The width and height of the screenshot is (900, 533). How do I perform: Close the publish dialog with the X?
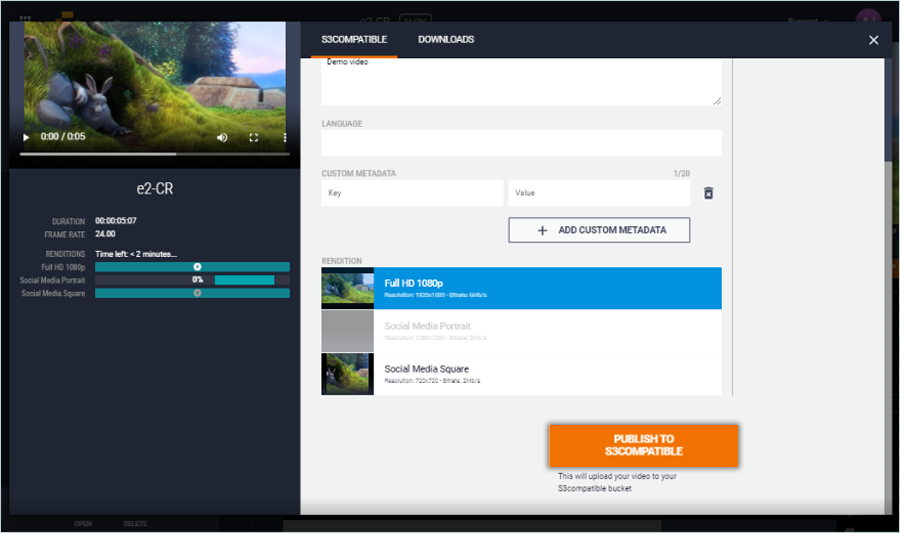coord(874,40)
